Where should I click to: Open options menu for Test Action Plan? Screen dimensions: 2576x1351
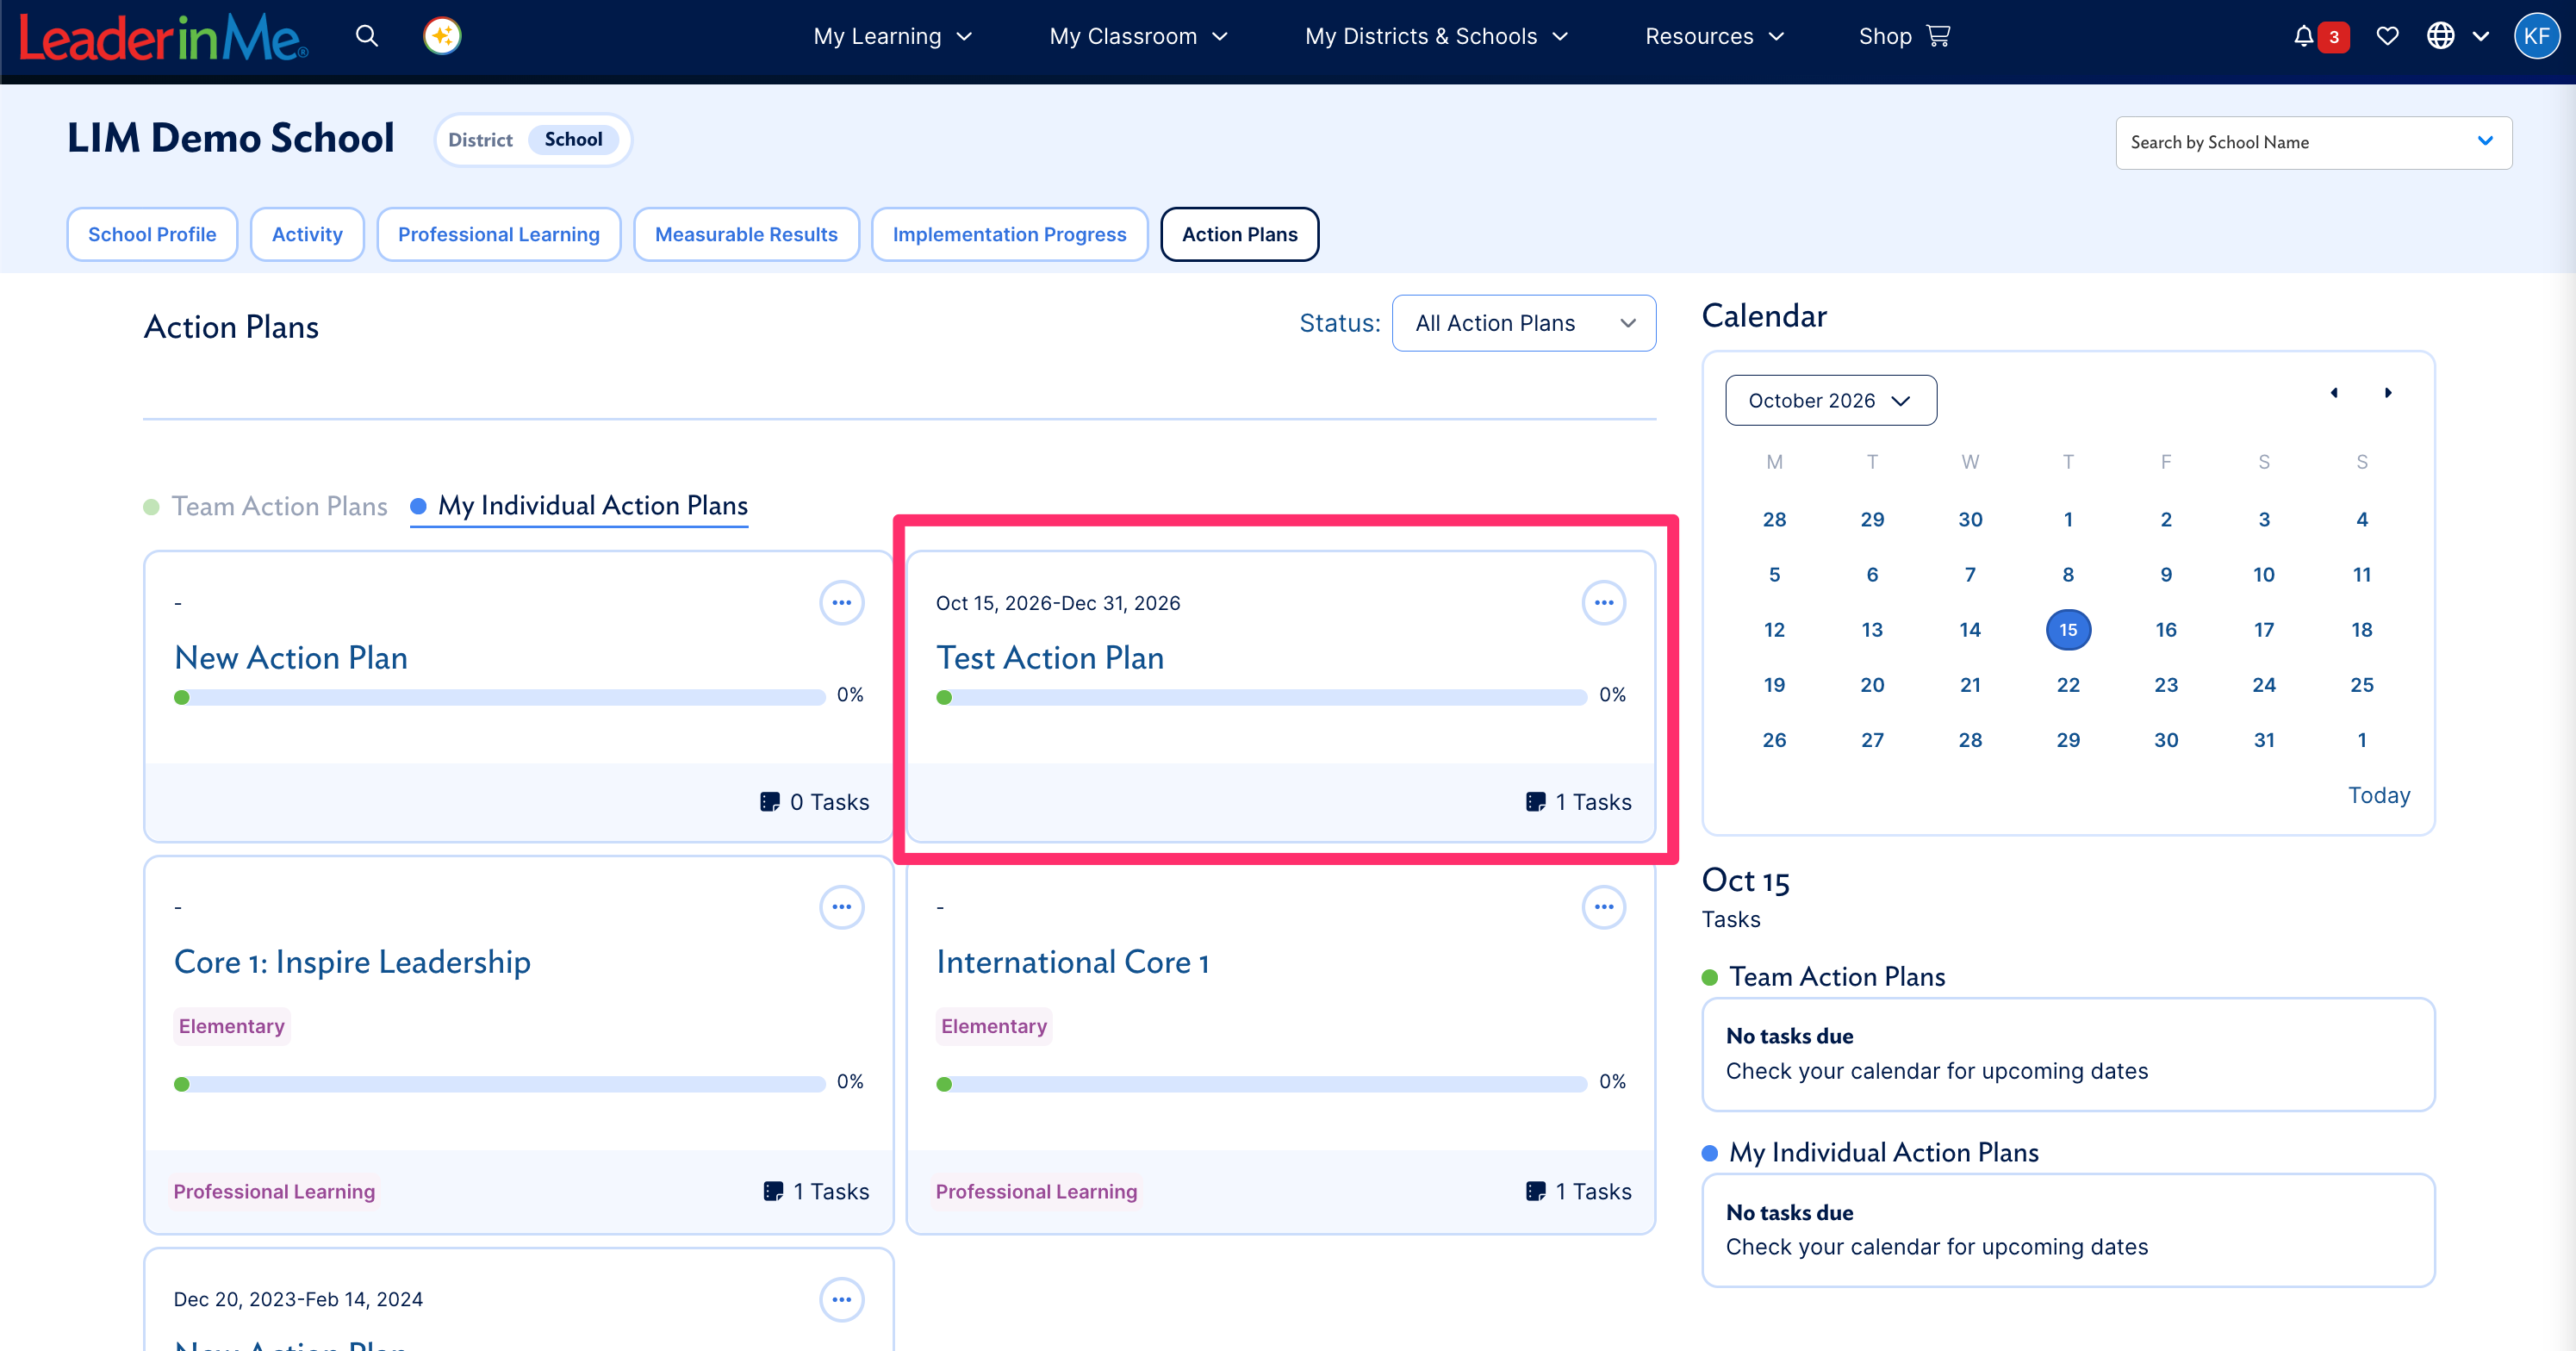click(x=1604, y=603)
